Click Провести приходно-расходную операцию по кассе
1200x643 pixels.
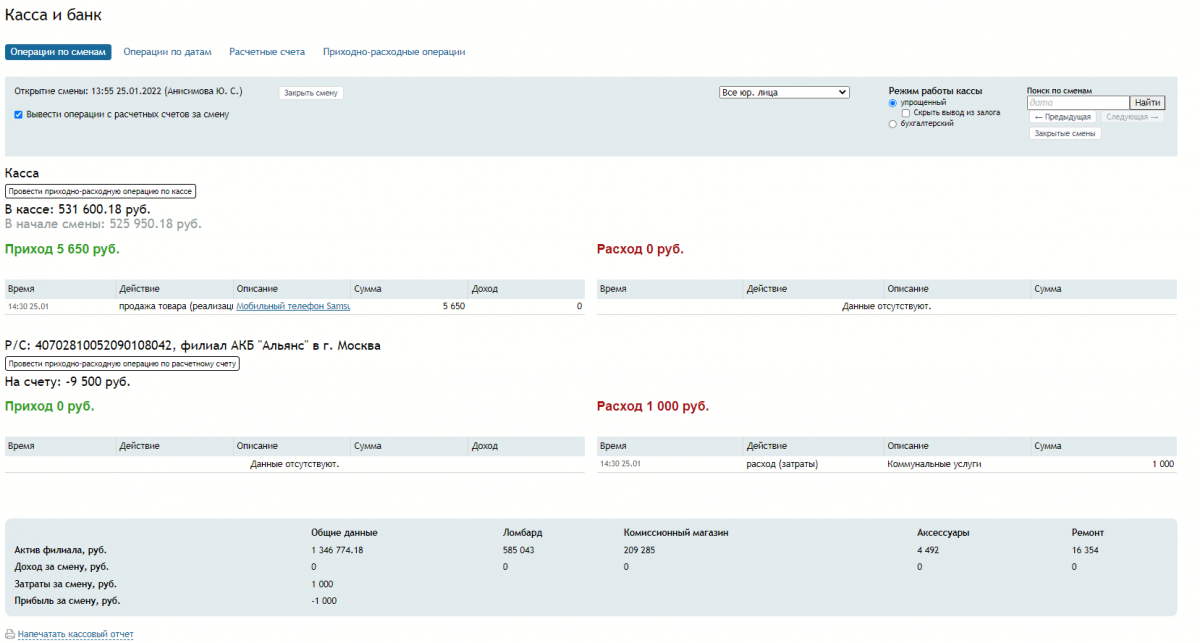pos(100,191)
